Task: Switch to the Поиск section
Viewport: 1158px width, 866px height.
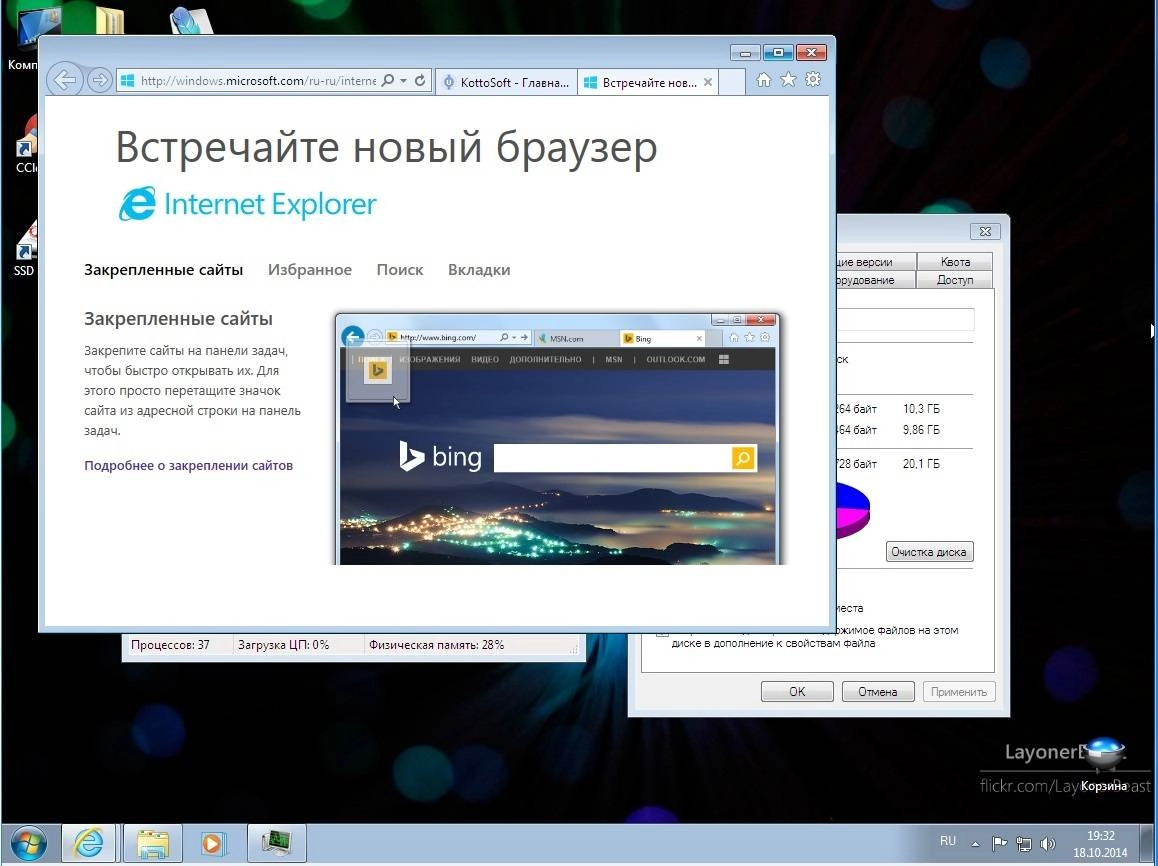Action: pyautogui.click(x=400, y=269)
